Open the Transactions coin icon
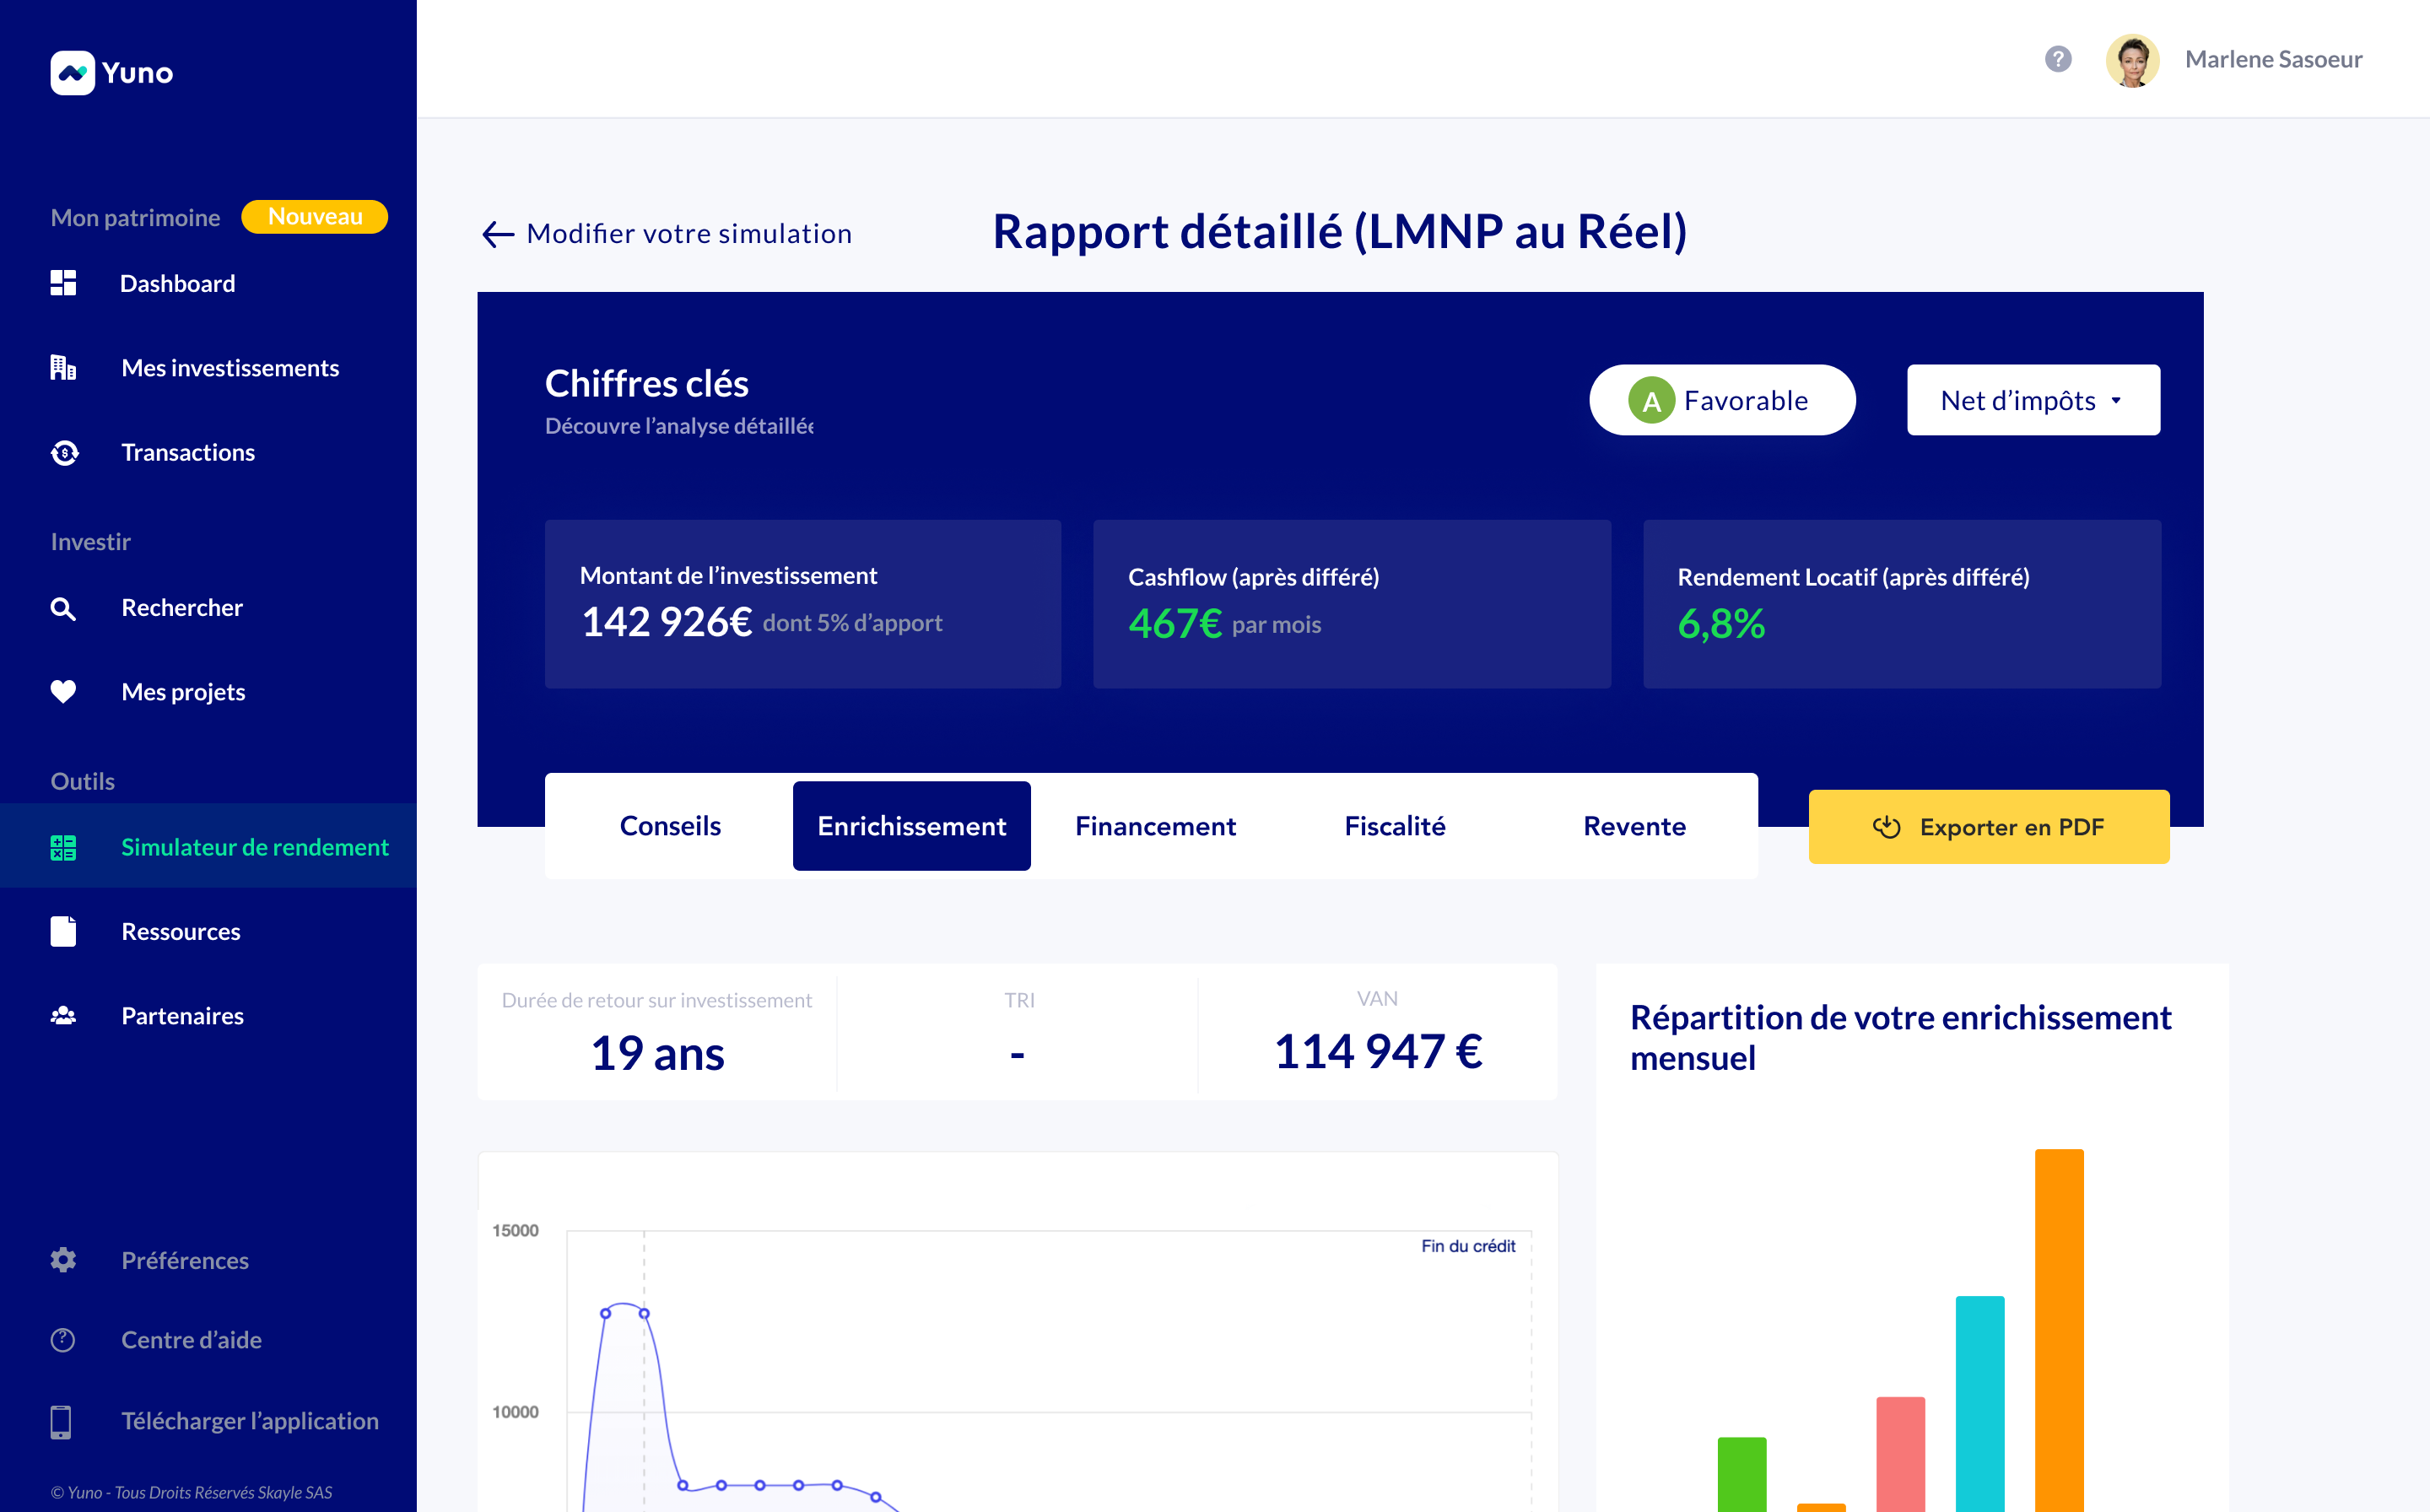Image resolution: width=2430 pixels, height=1512 pixels. [64, 452]
